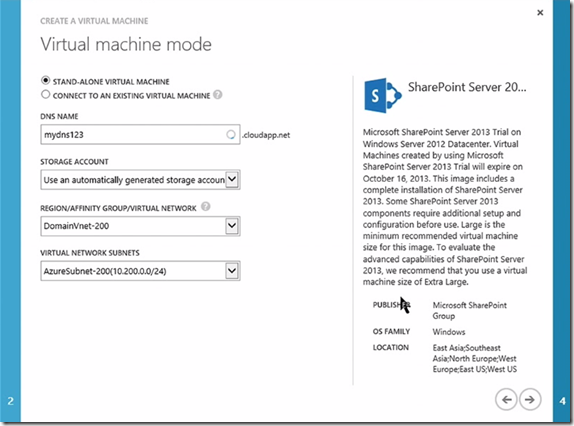Click the OS FAMILY label
Image resolution: width=574 pixels, height=426 pixels.
(391, 332)
